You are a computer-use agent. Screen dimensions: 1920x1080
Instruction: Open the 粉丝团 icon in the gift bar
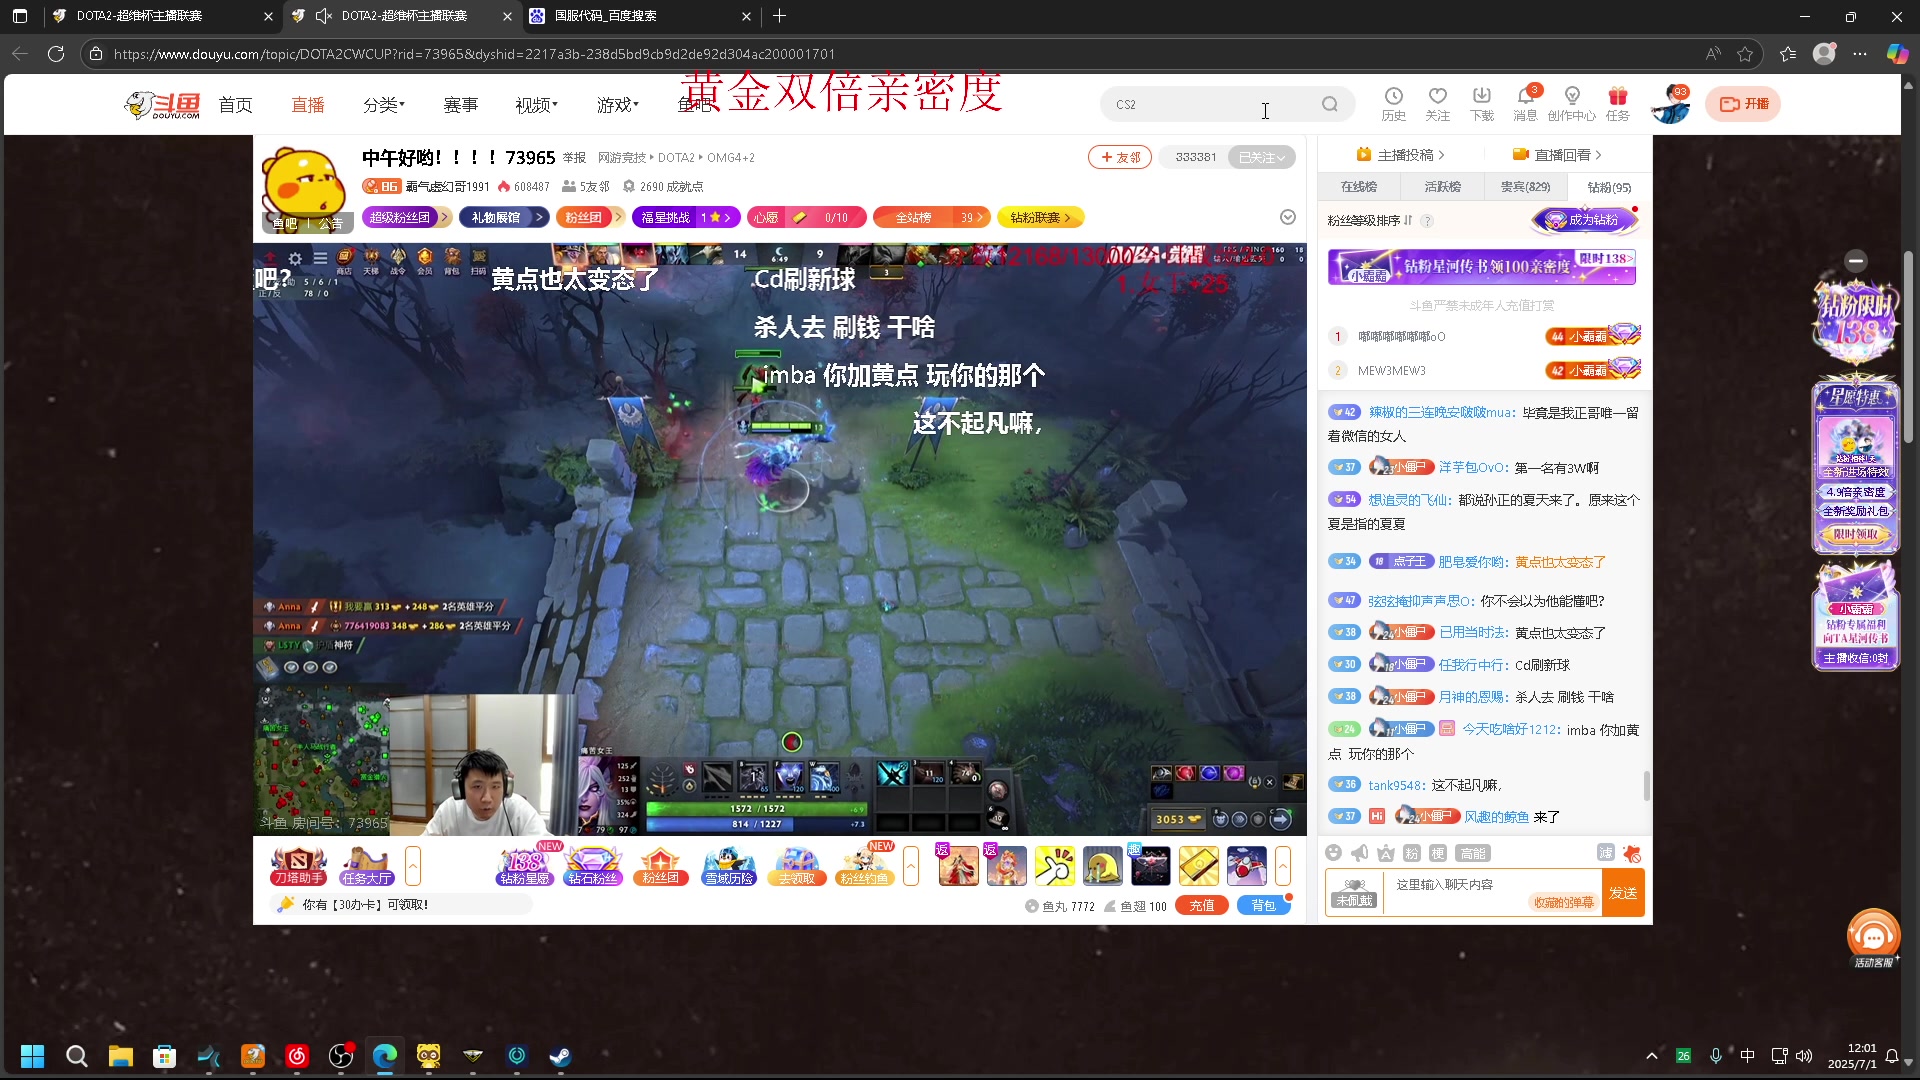coord(661,865)
